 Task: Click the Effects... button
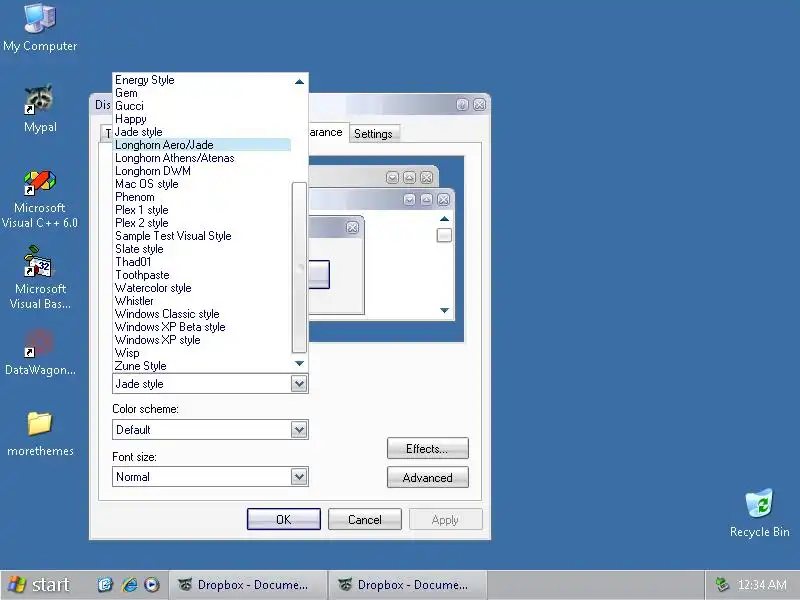click(x=428, y=449)
